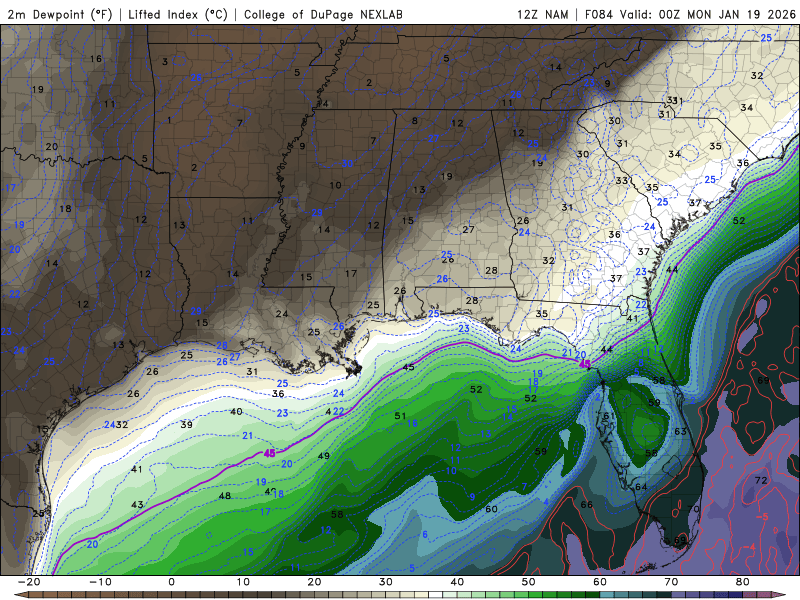Image resolution: width=800 pixels, height=600 pixels.
Task: Click the "30" label on the color scale
Action: click(x=386, y=582)
